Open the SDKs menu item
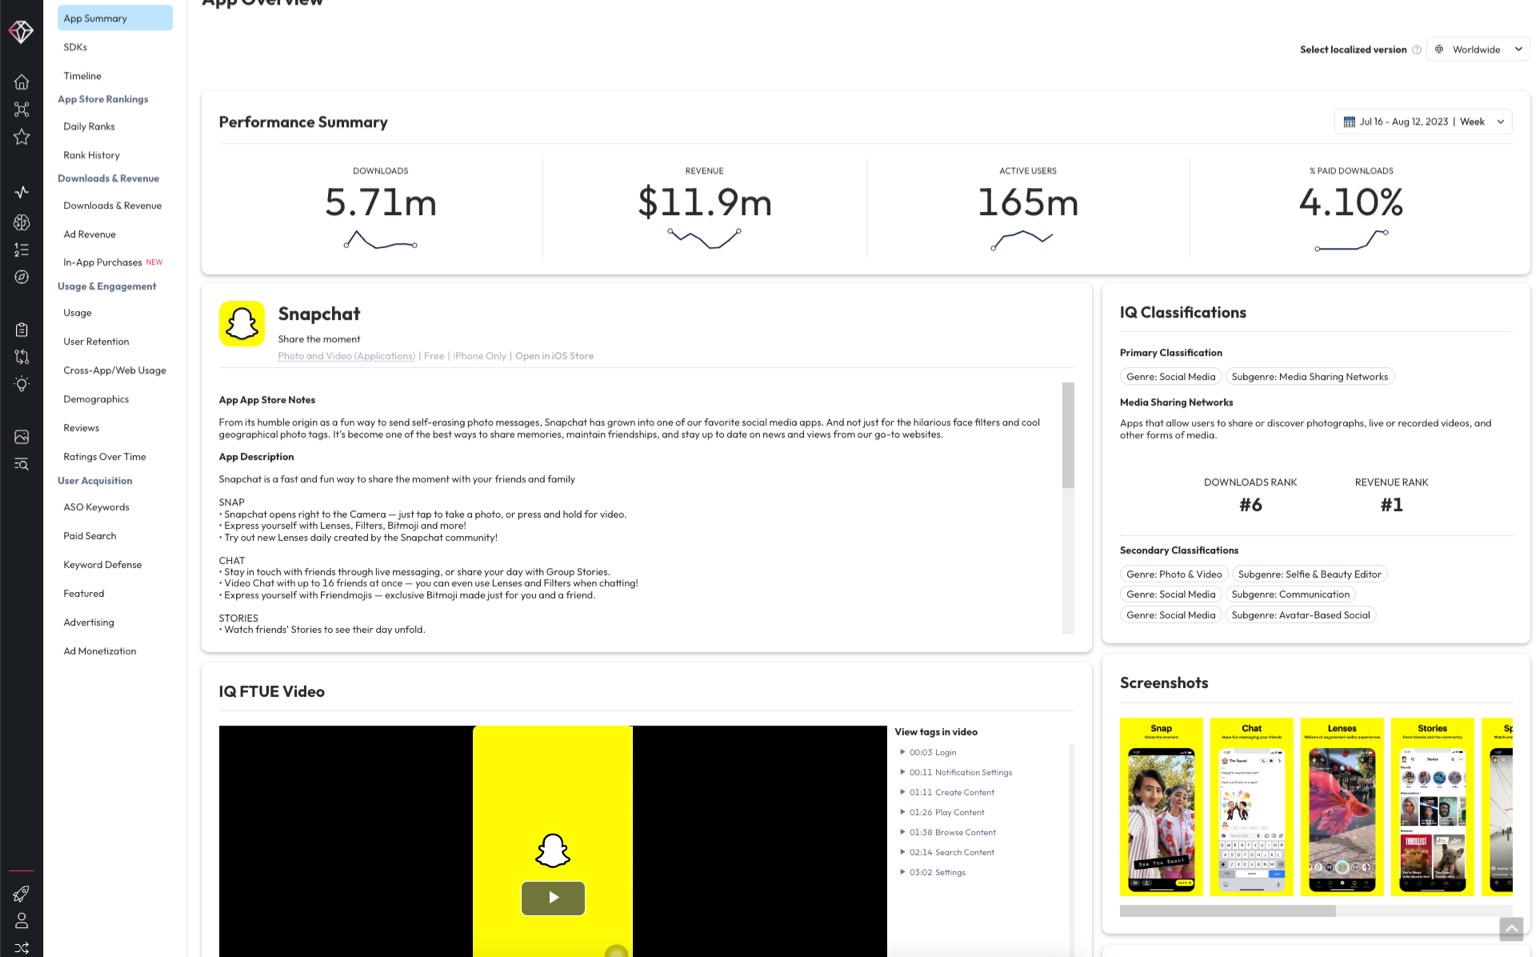The image size is (1540, 957). [75, 47]
